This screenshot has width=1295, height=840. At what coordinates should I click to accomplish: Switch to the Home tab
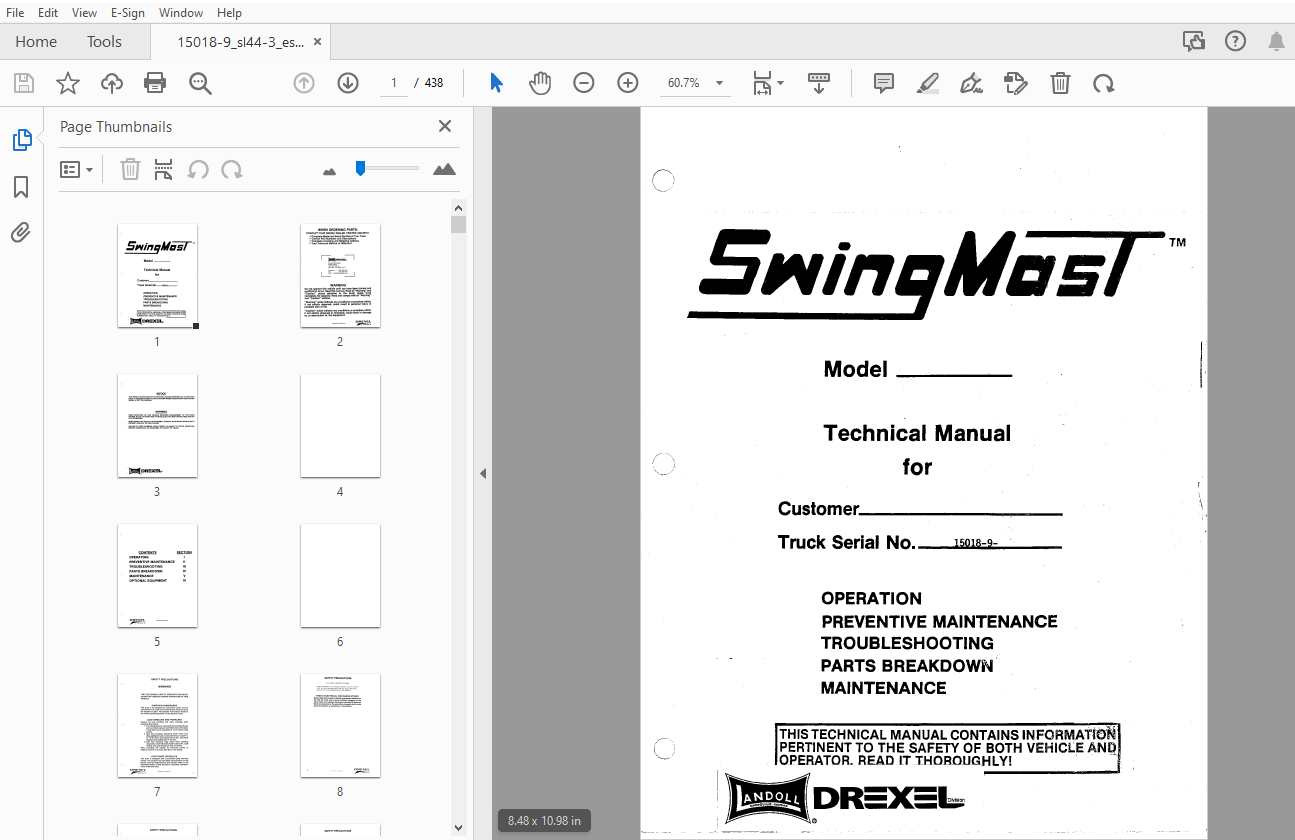coord(36,41)
